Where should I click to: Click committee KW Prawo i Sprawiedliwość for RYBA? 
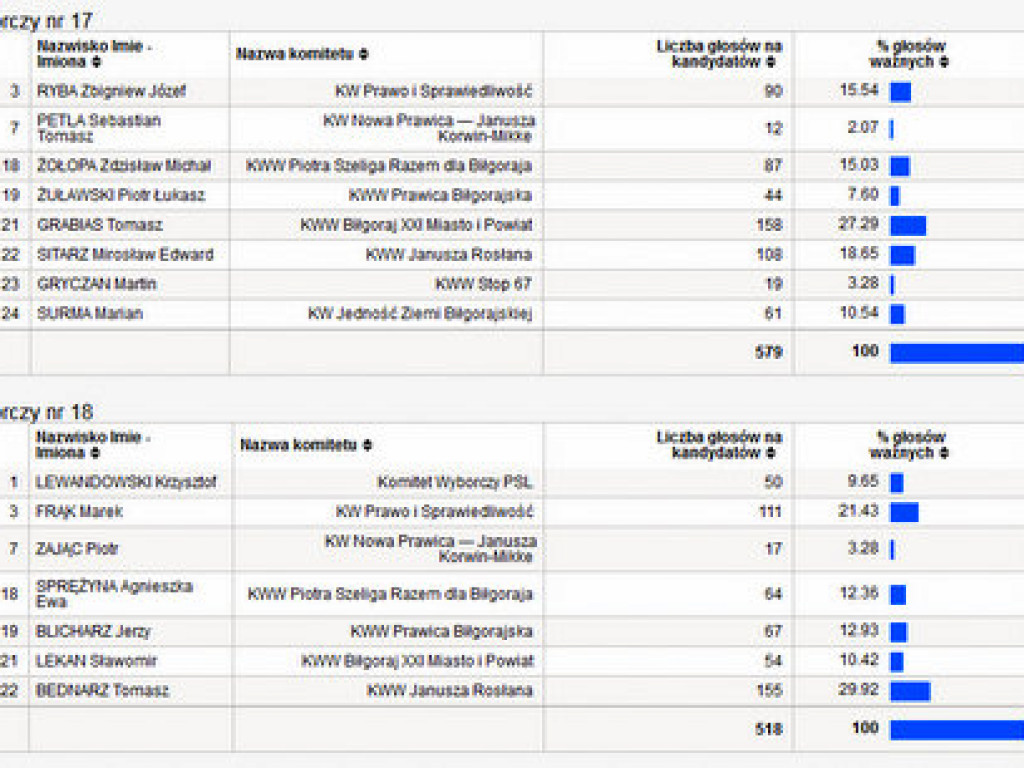pos(434,91)
